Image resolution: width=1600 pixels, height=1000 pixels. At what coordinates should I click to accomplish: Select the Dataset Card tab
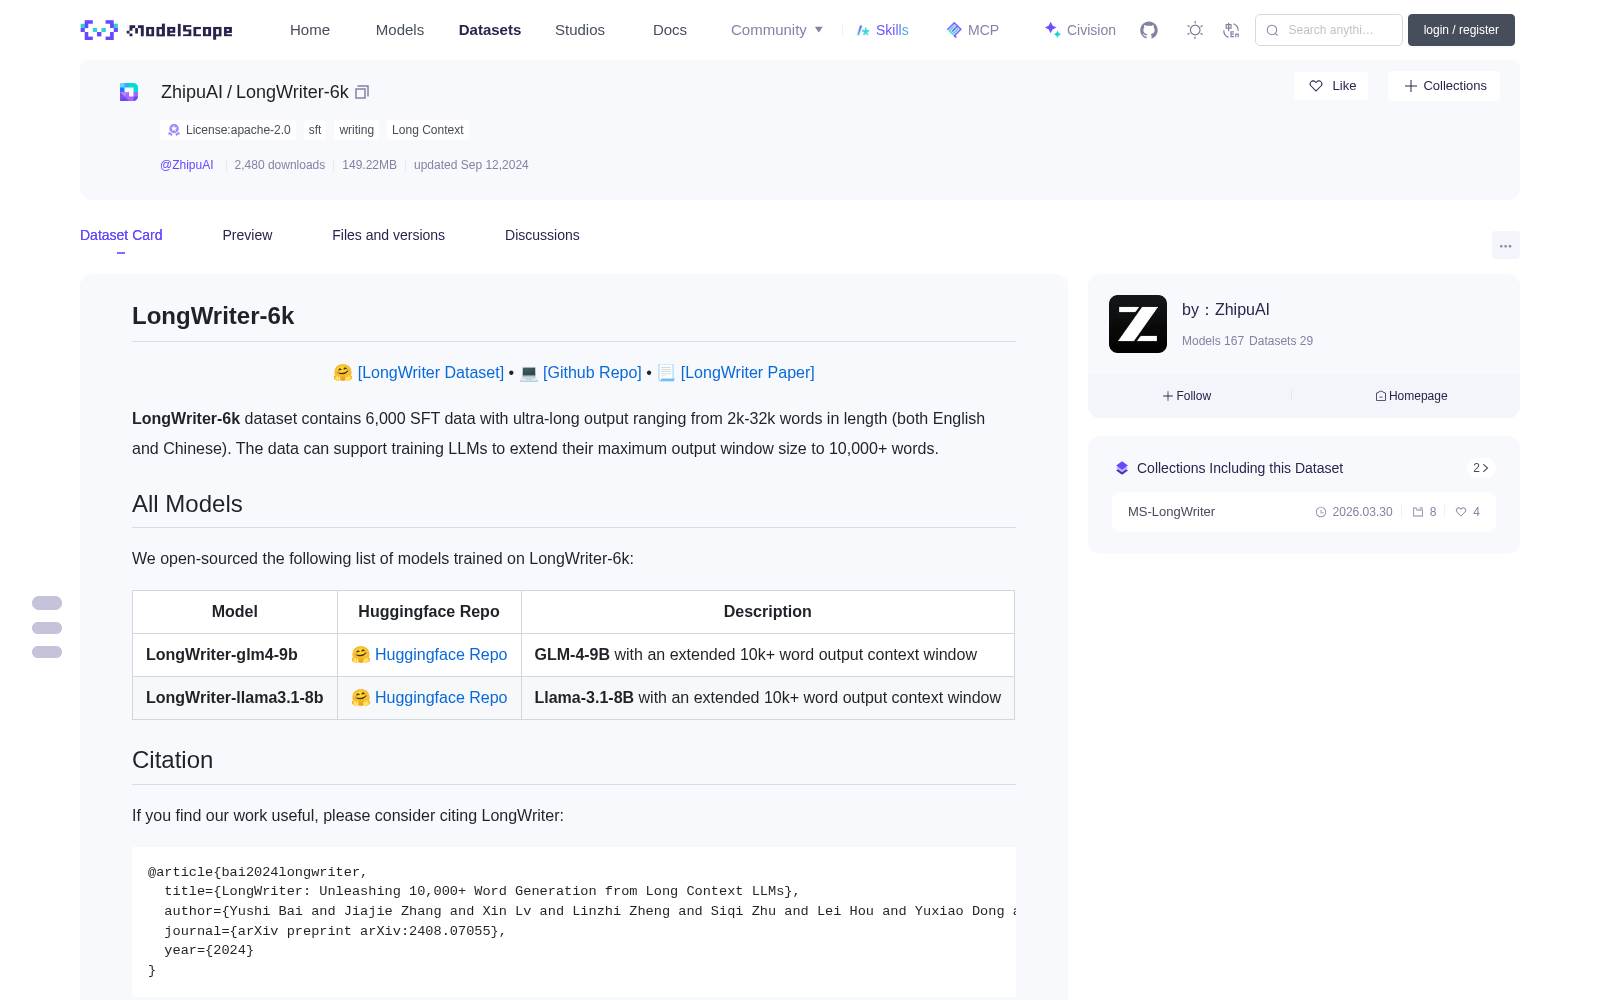[121, 235]
